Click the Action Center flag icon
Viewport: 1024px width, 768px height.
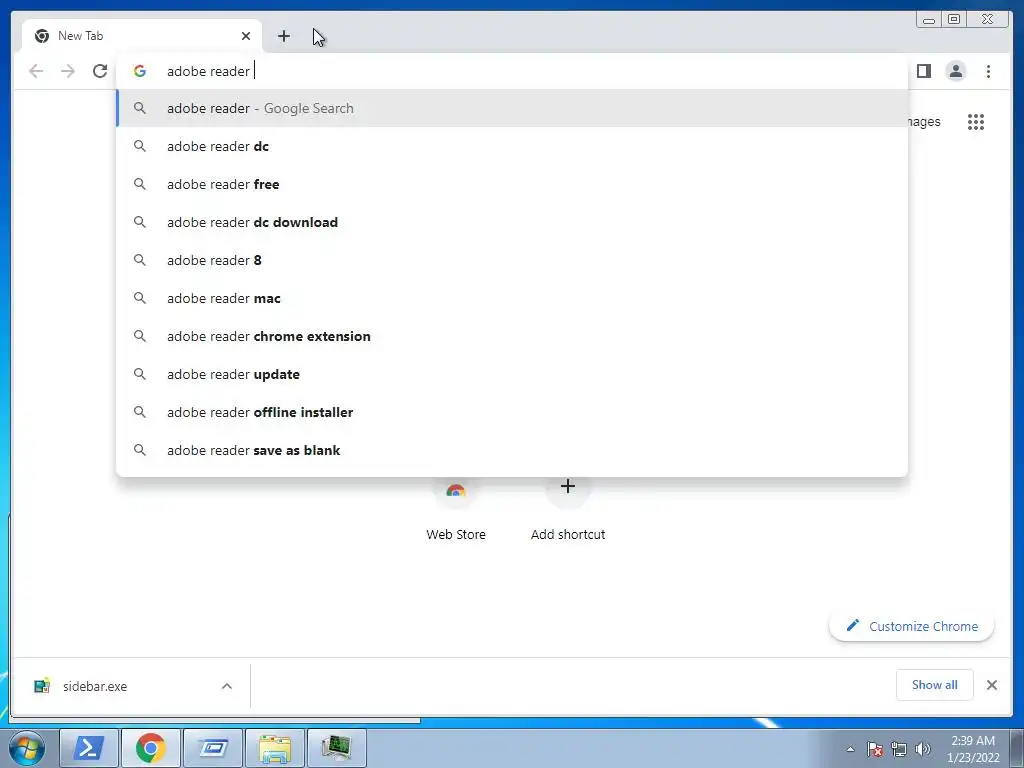(875, 749)
